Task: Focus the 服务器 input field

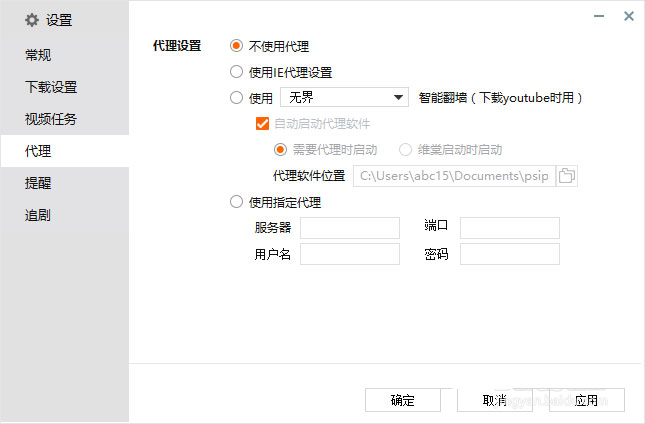Action: [350, 228]
